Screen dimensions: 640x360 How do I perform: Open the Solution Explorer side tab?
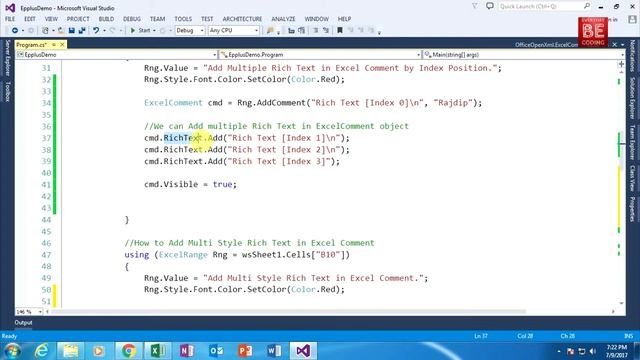point(632,98)
